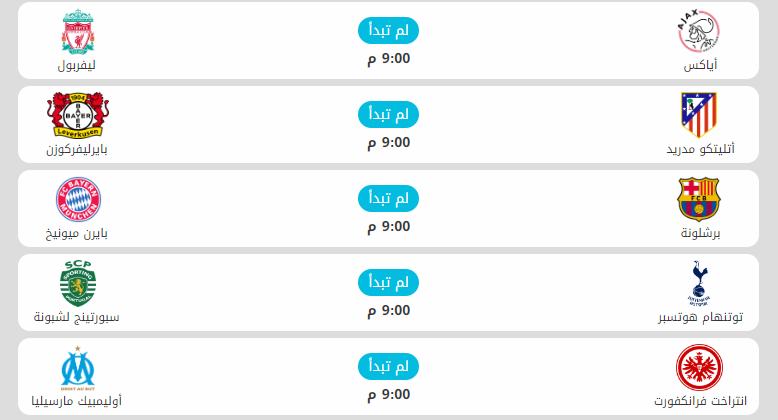Click the Bayern Munich logo
Image resolution: width=778 pixels, height=420 pixels.
[76, 200]
